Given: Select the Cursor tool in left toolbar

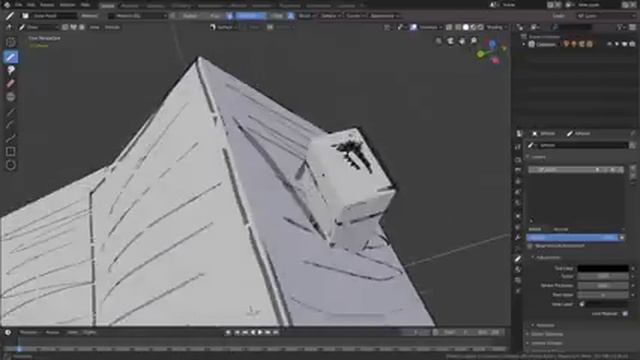Looking at the screenshot, I should 11,42.
